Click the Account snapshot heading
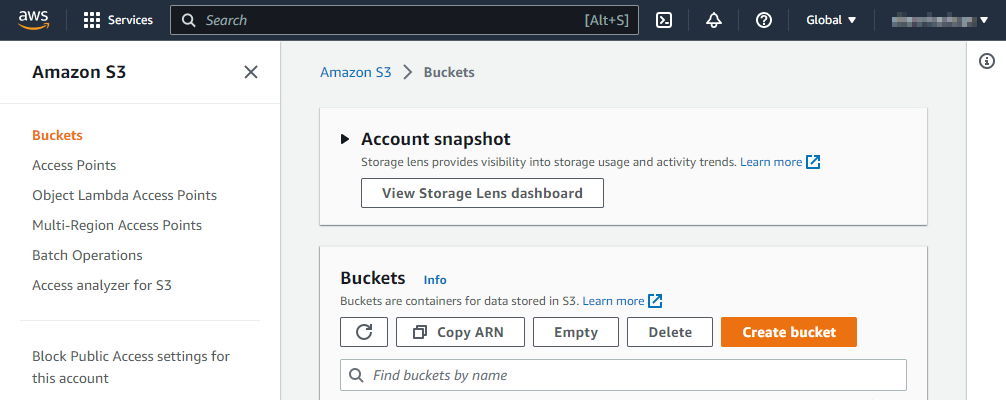 pos(436,139)
